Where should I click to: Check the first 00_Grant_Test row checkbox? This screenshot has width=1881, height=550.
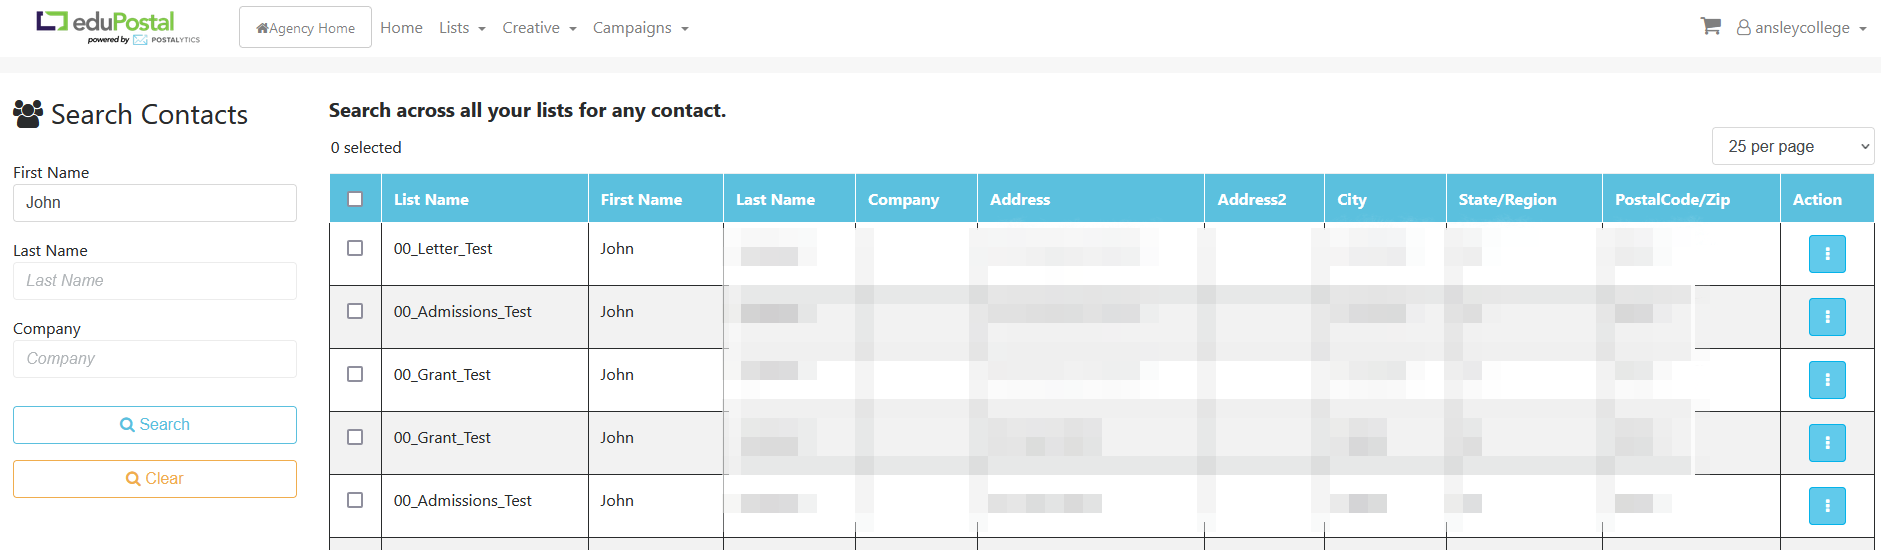tap(355, 374)
